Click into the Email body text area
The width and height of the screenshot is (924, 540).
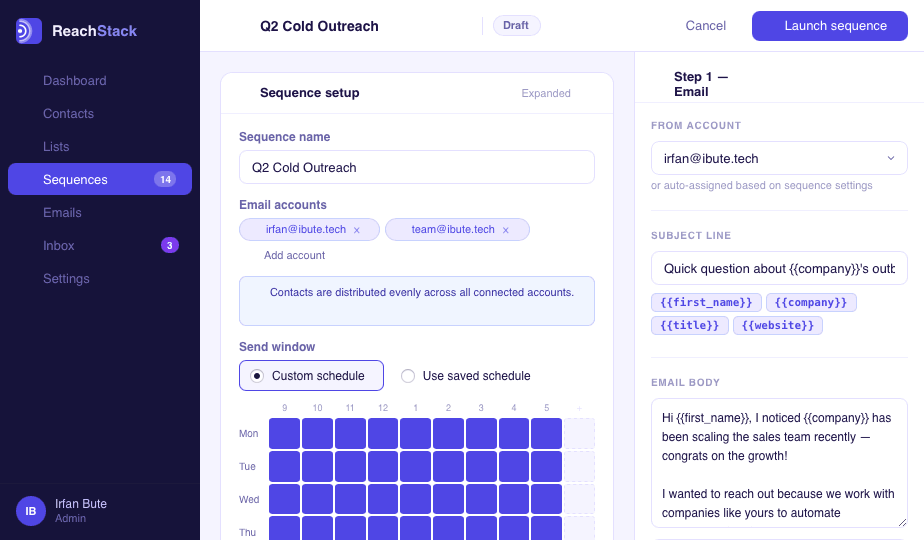pyautogui.click(x=779, y=463)
